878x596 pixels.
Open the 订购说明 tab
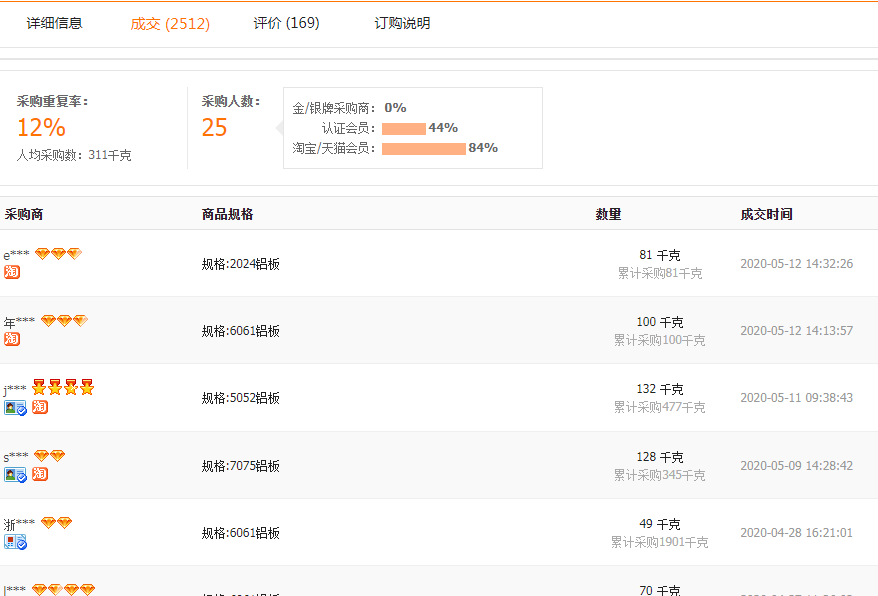coord(402,24)
